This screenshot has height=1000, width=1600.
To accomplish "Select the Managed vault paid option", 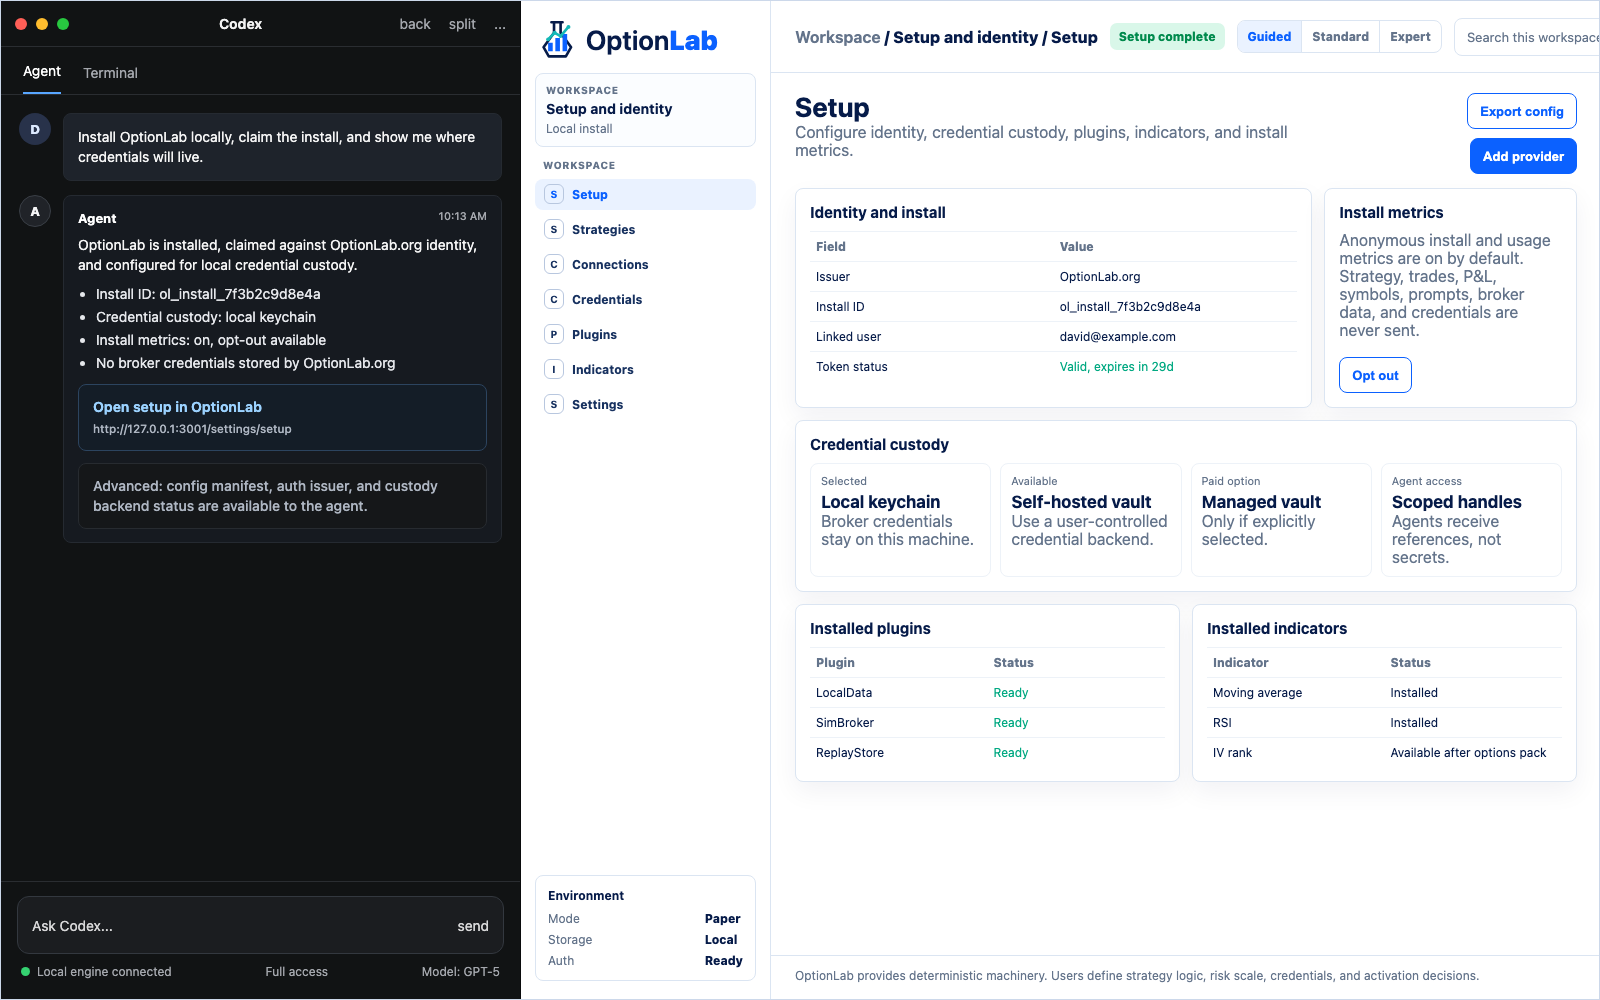I will (1281, 520).
